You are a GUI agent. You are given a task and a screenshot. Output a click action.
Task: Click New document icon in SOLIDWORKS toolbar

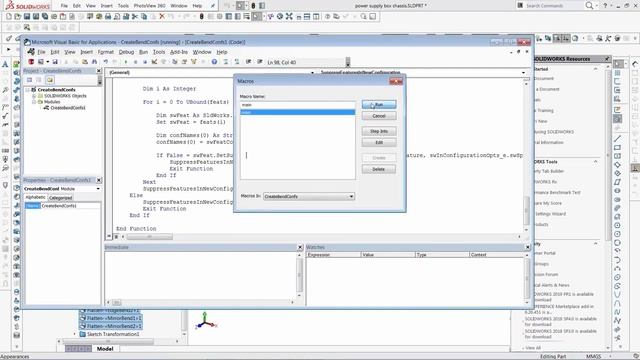(x=9, y=17)
